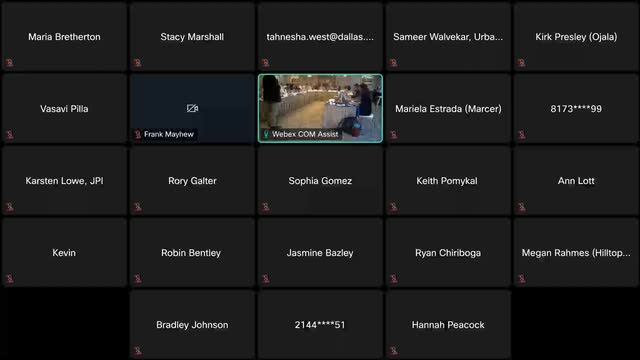Viewport: 640px width, 360px height.
Task: Click Kirk Presley's muted mic icon
Action: [521, 62]
